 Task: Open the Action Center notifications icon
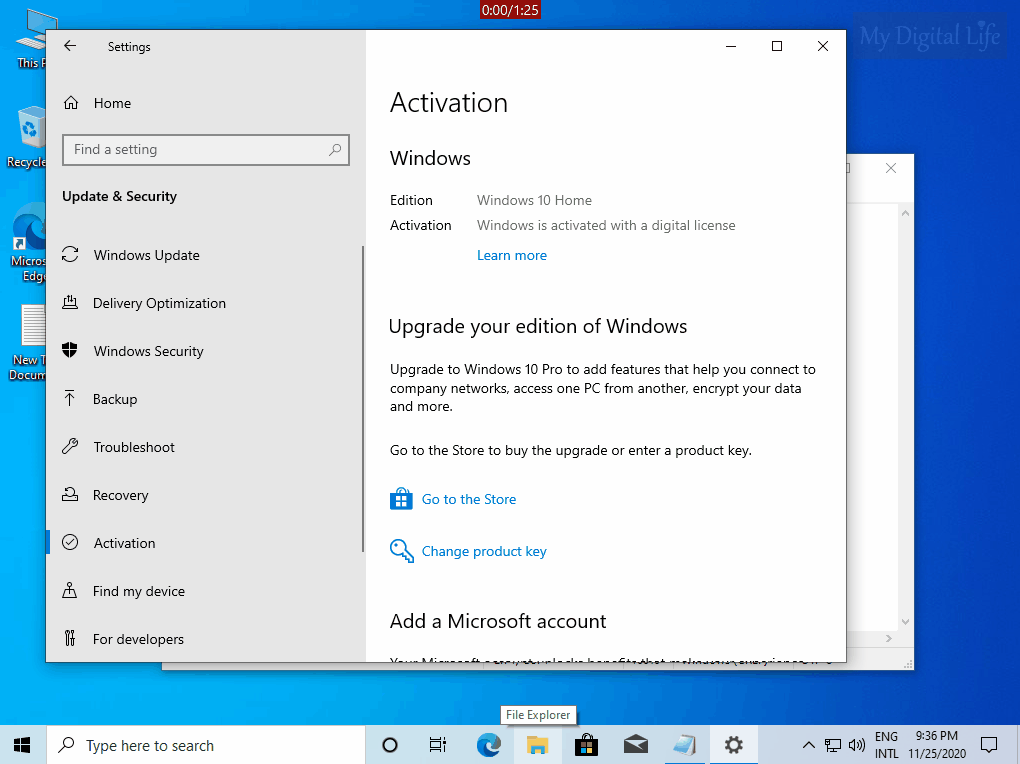tap(989, 745)
